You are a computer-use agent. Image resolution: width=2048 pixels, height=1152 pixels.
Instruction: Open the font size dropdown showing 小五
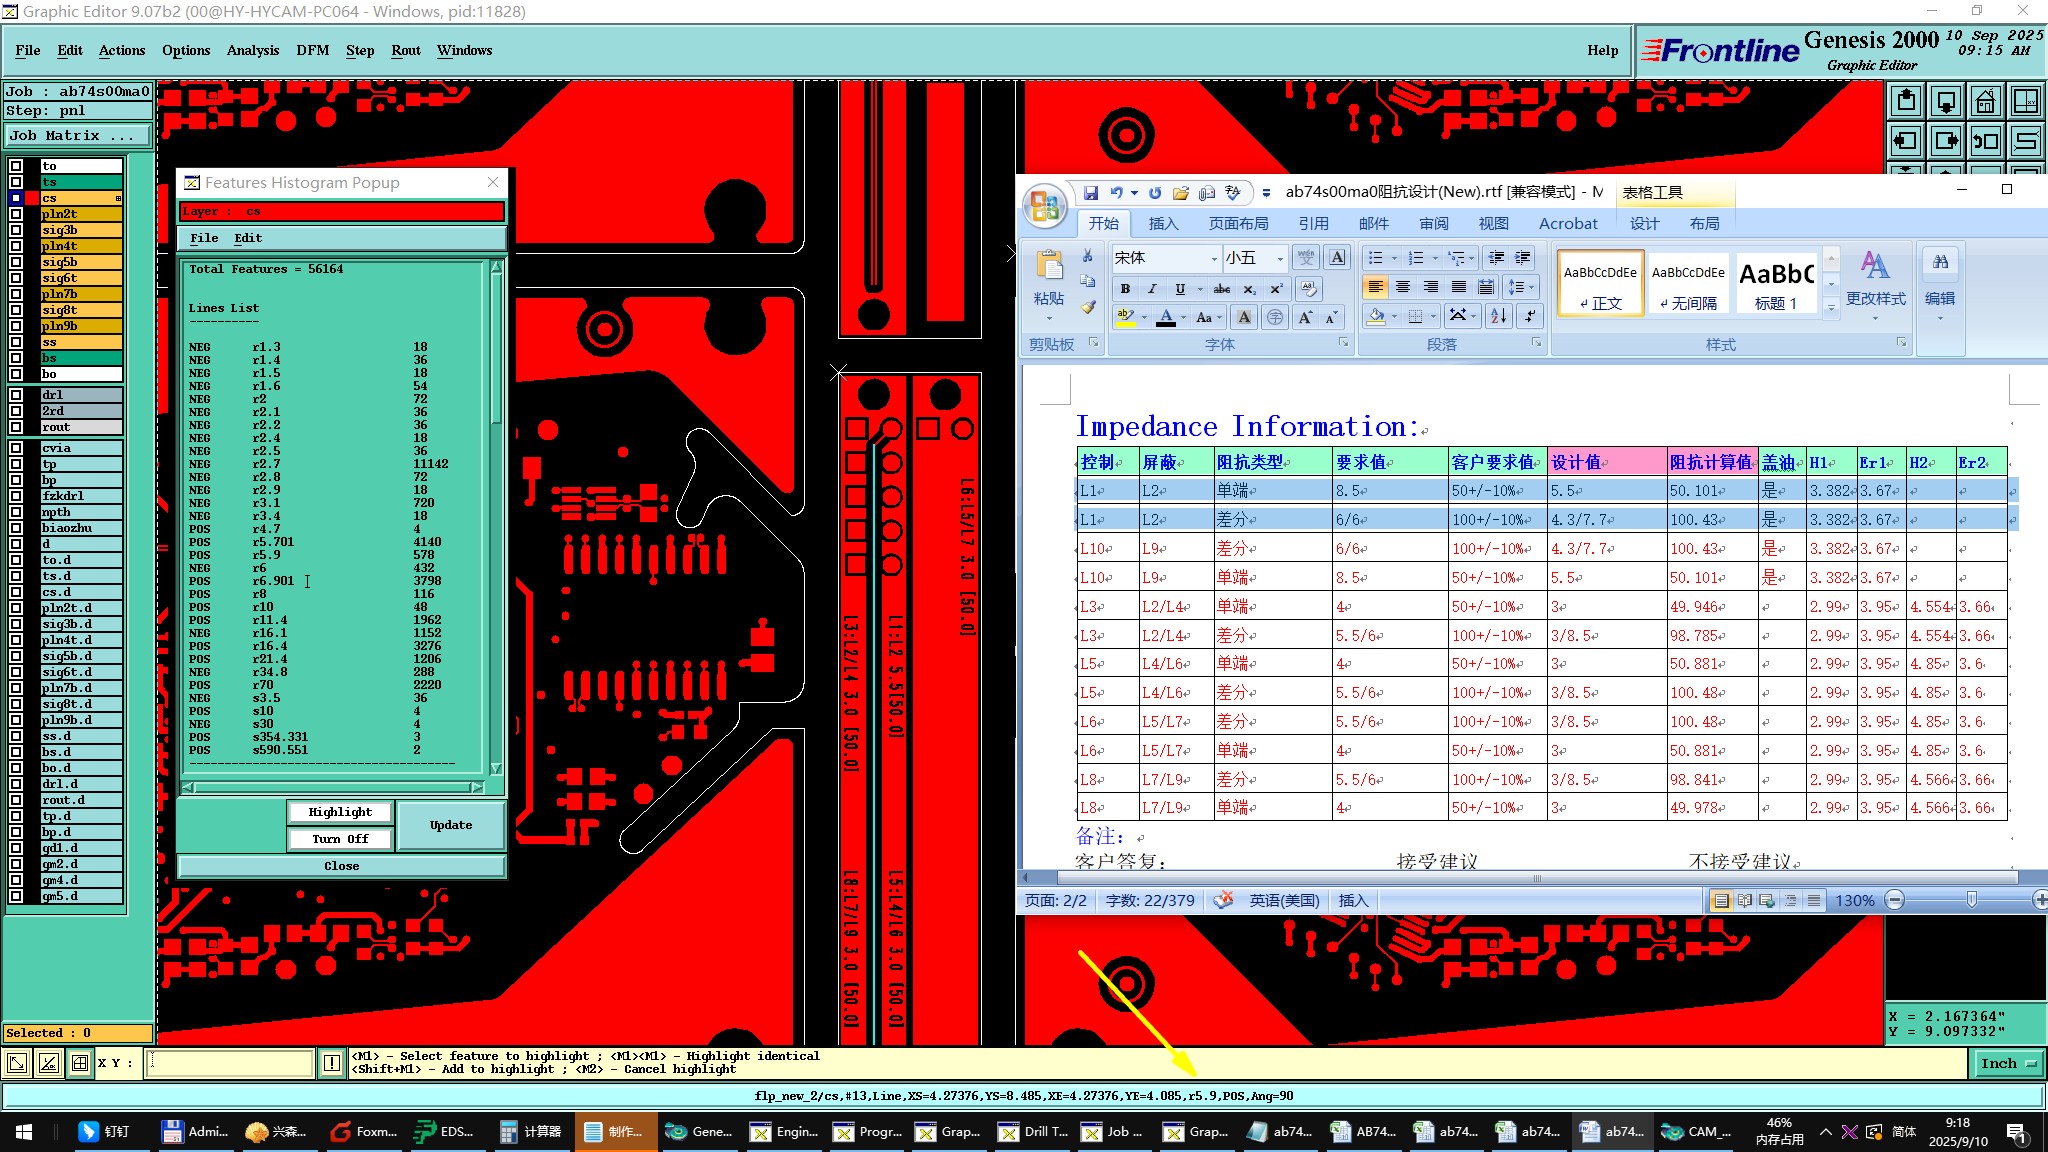1279,258
